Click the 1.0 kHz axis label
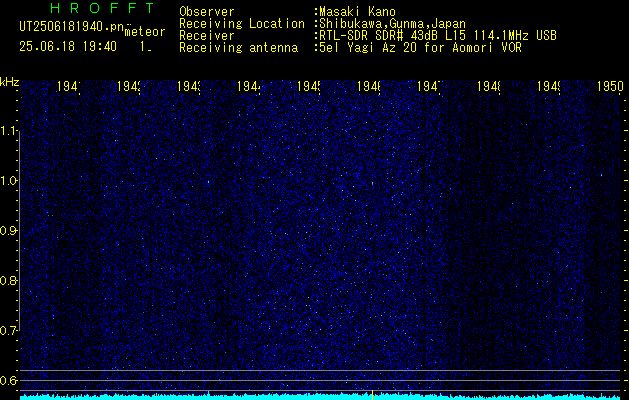The height and width of the screenshot is (400, 629). coord(9,181)
